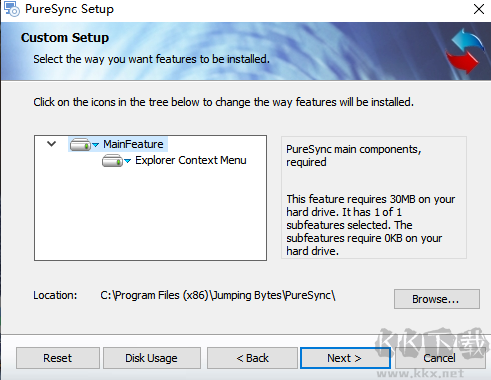Proceed with the Next > button
The width and height of the screenshot is (491, 380).
pyautogui.click(x=345, y=358)
